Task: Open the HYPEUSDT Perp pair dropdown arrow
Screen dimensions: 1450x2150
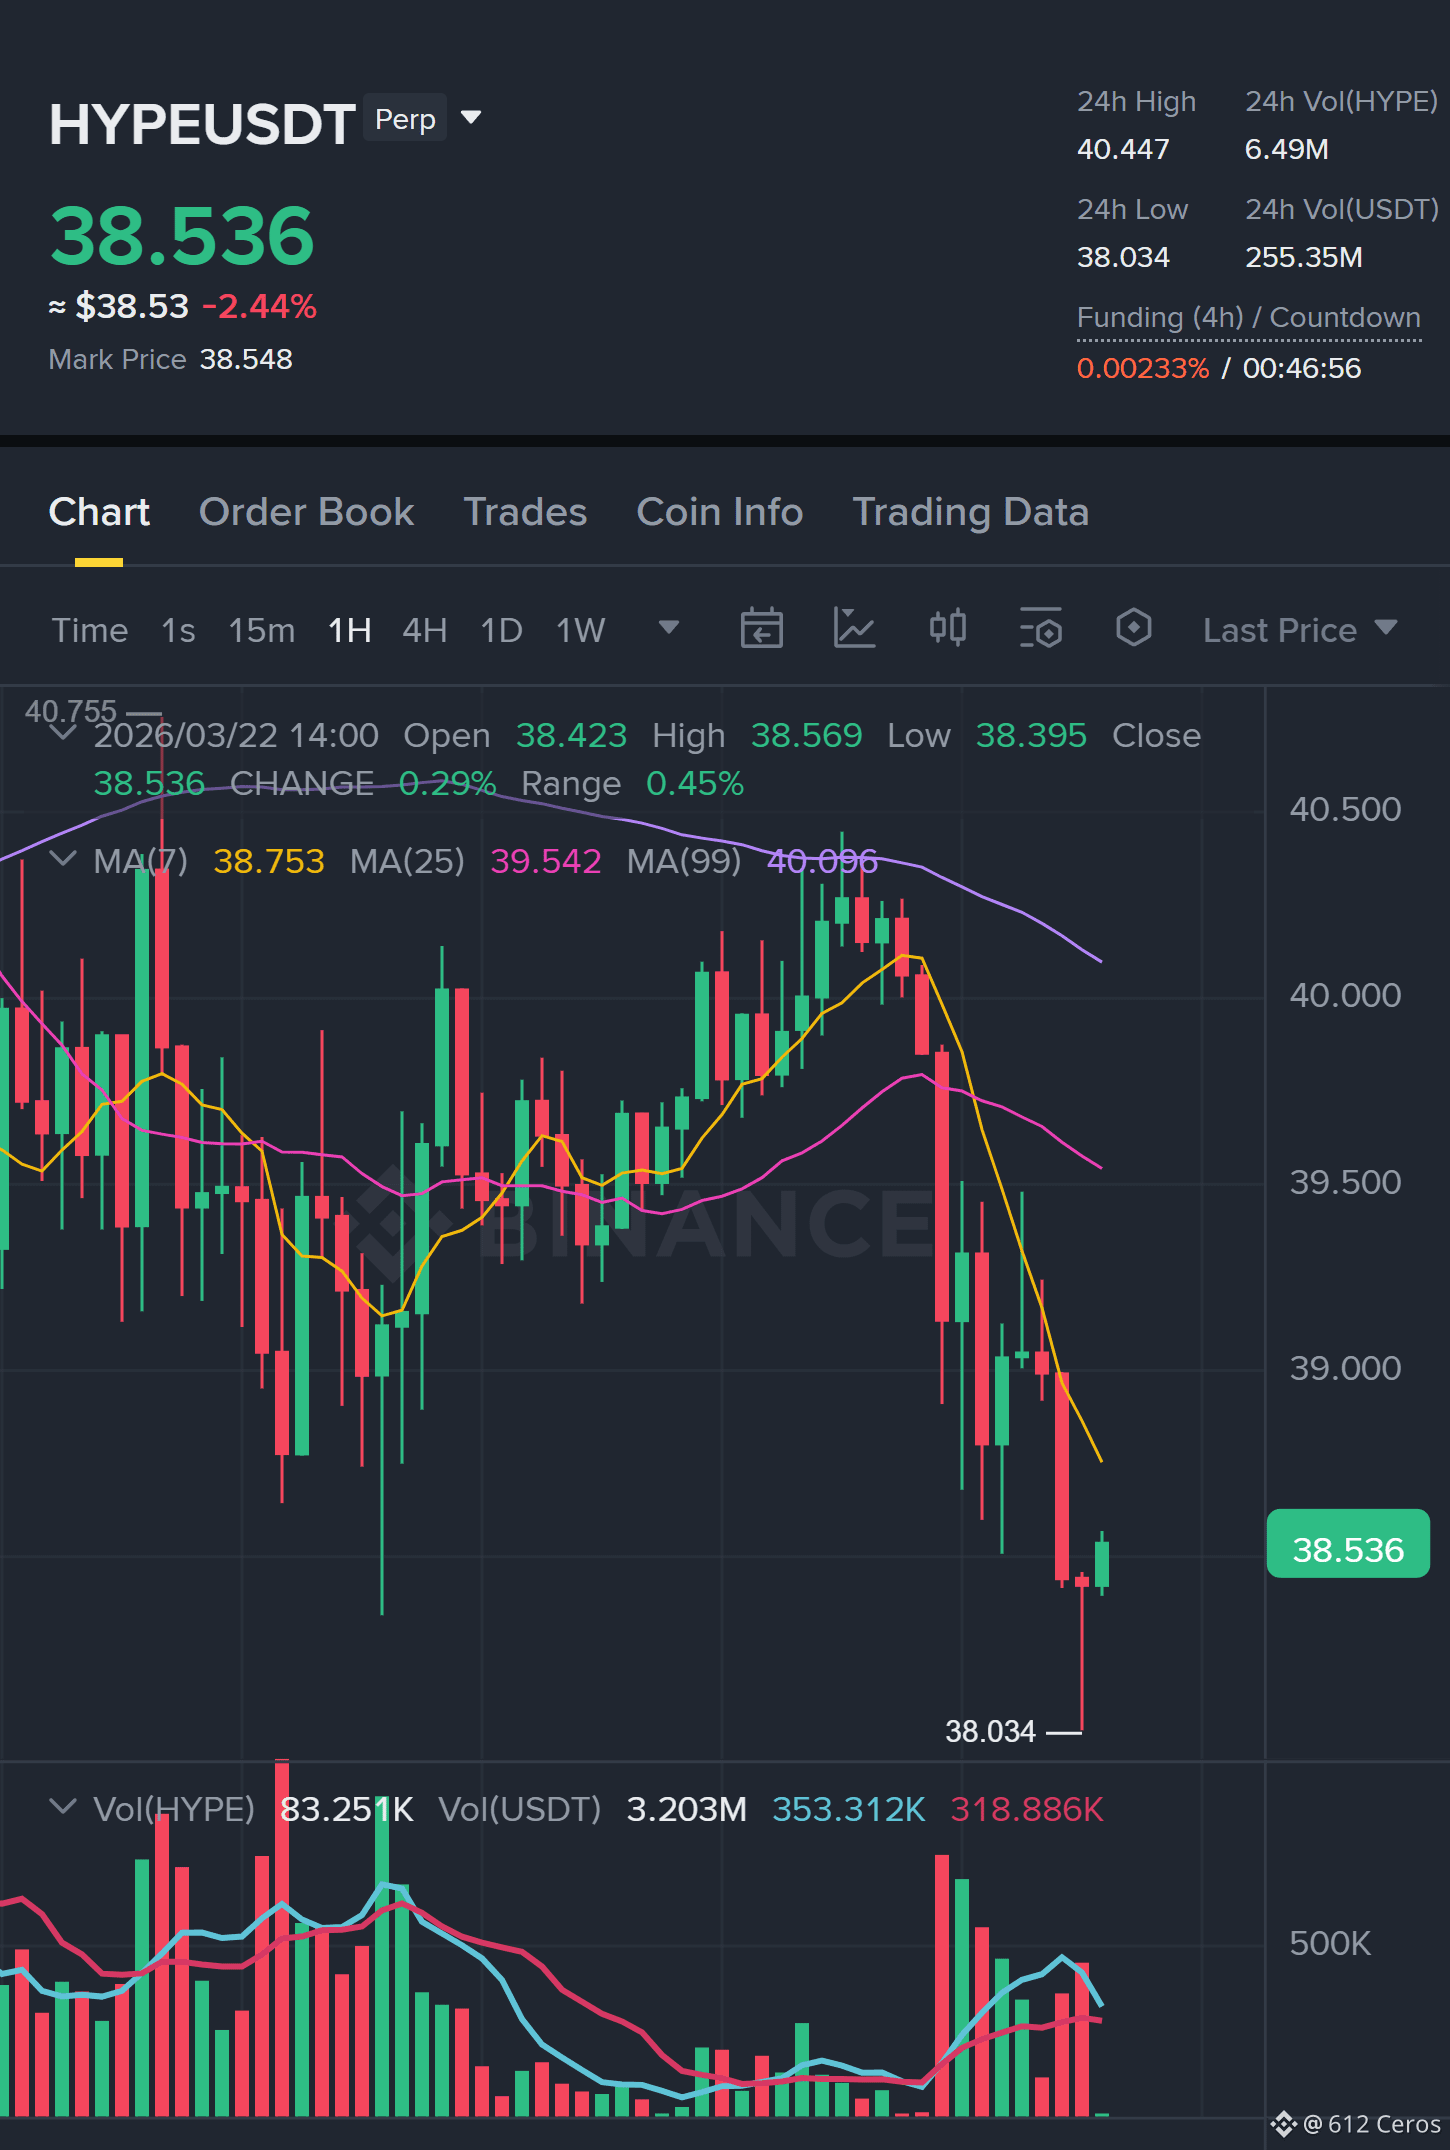Action: pos(471,118)
